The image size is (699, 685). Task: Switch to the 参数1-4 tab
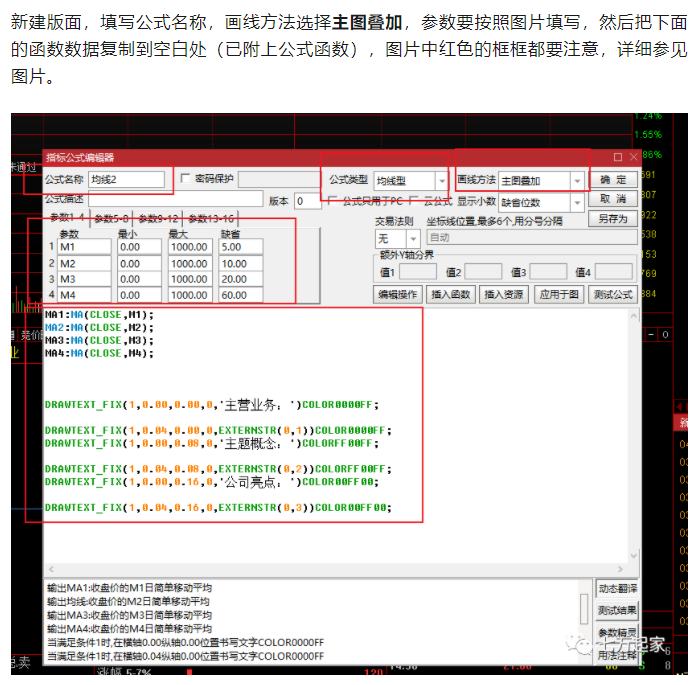tap(67, 217)
